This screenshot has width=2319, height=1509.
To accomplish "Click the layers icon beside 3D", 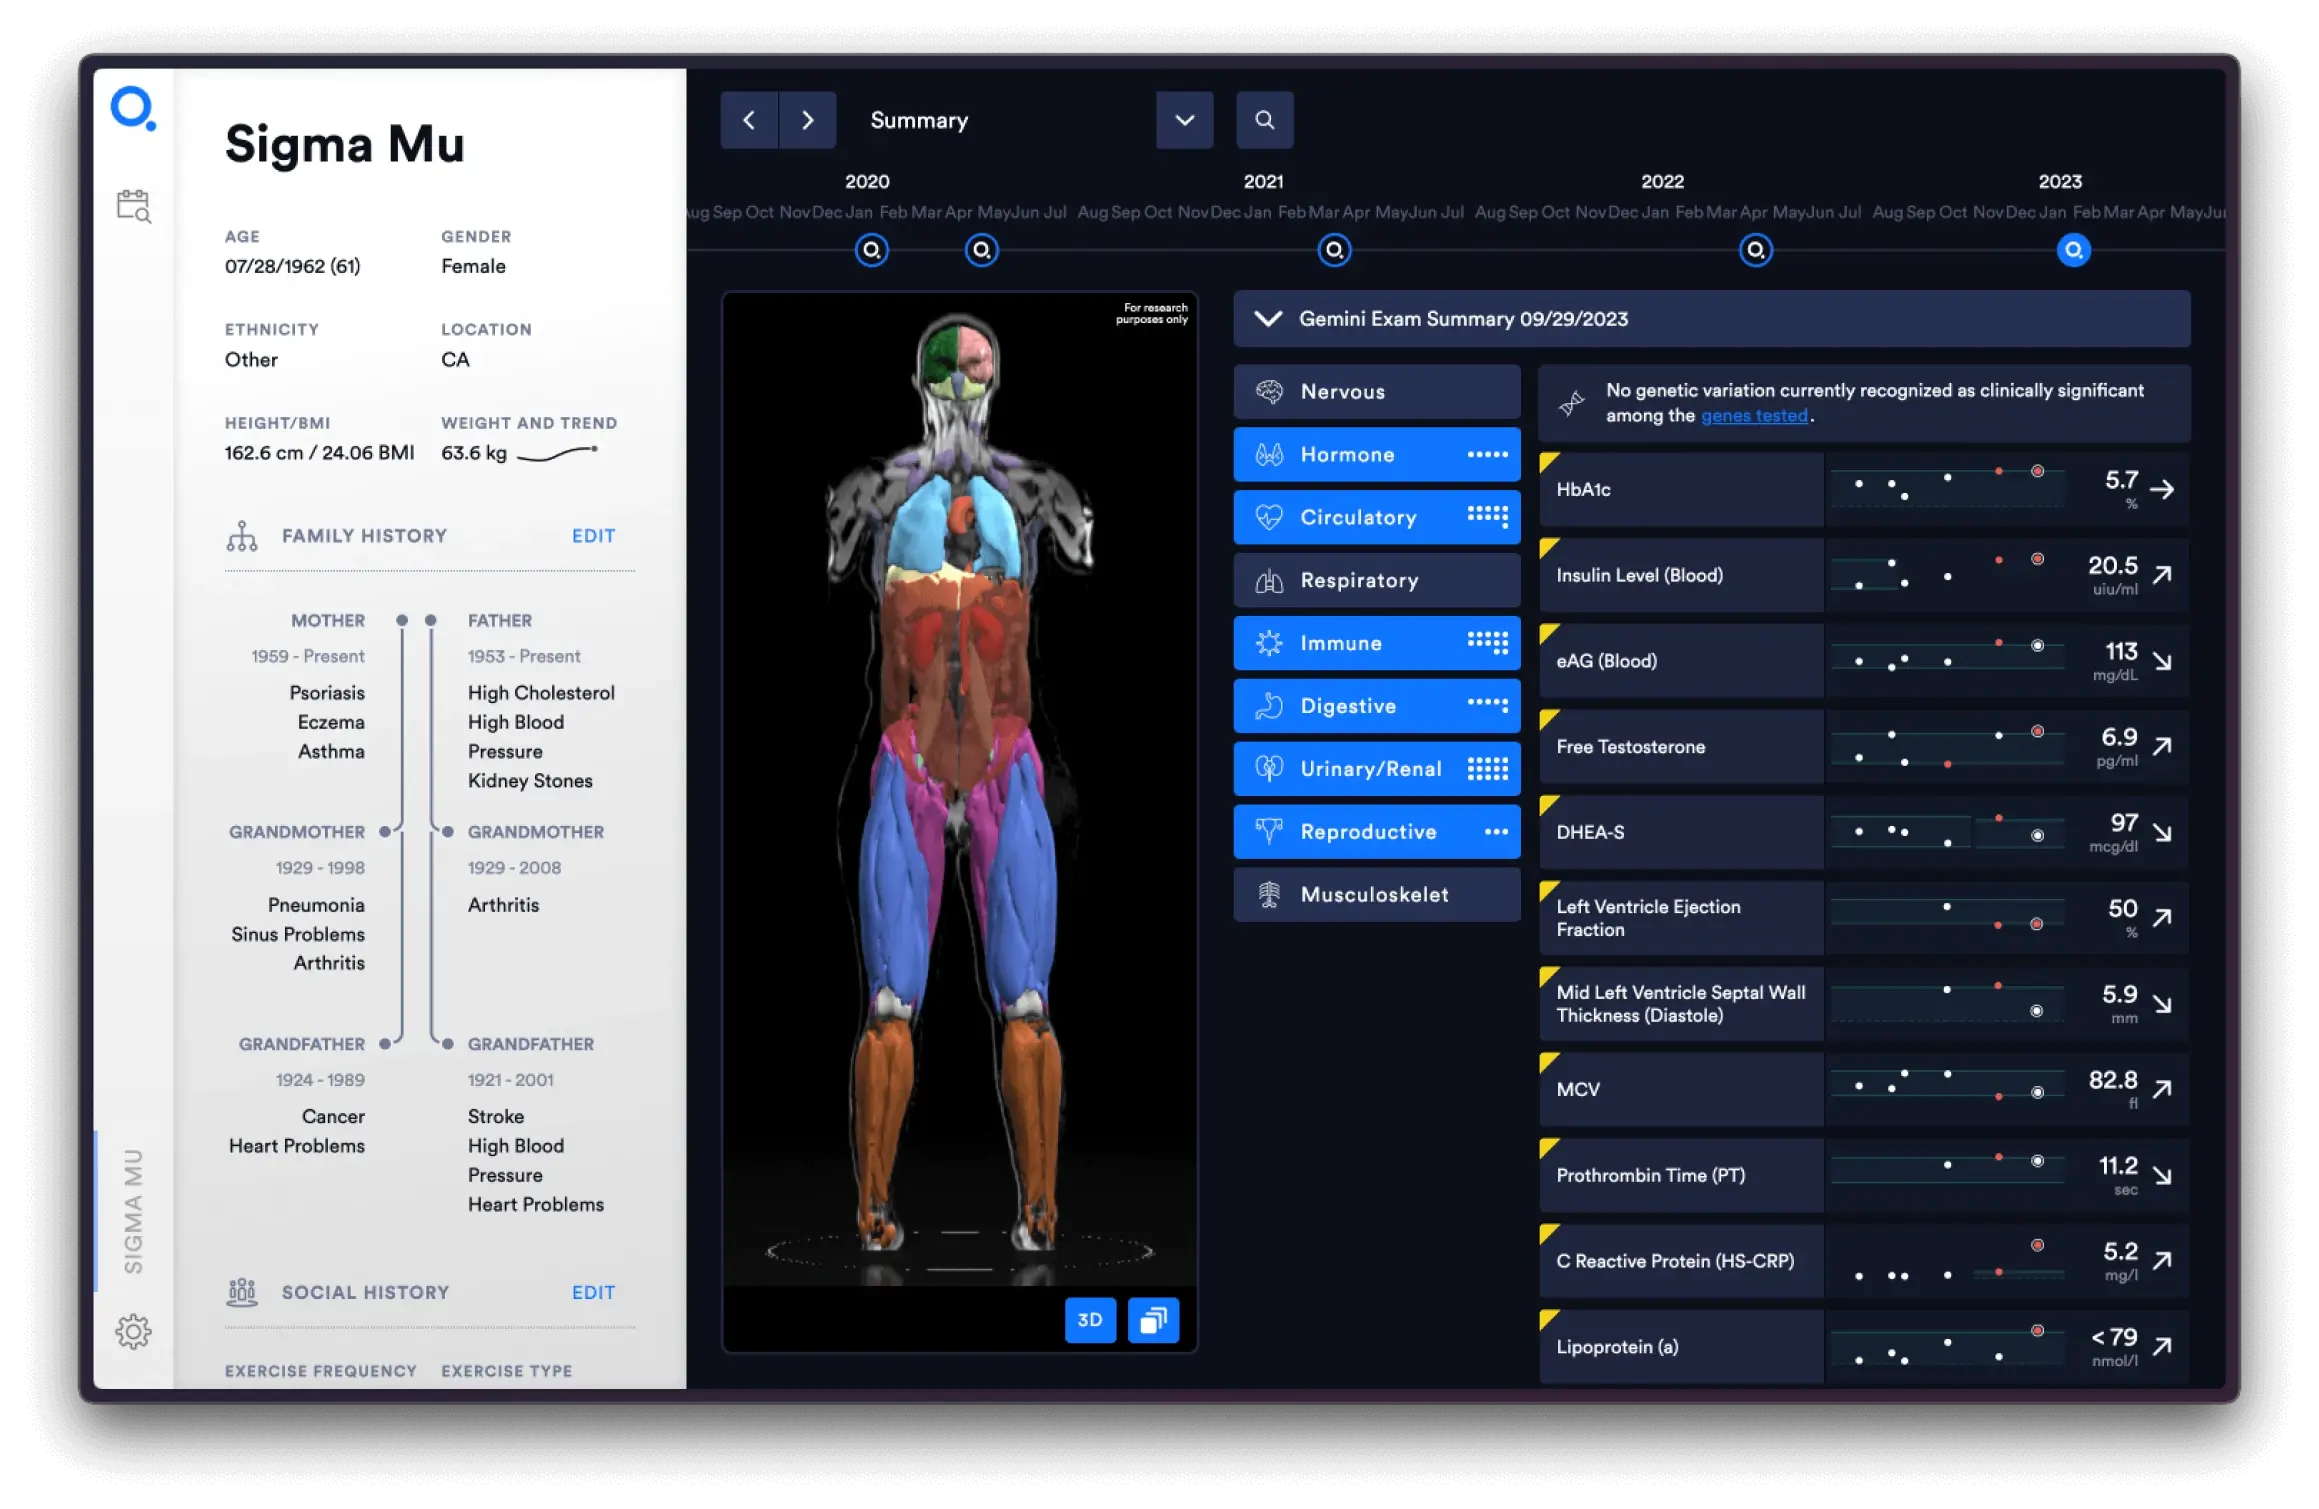I will tap(1153, 1320).
